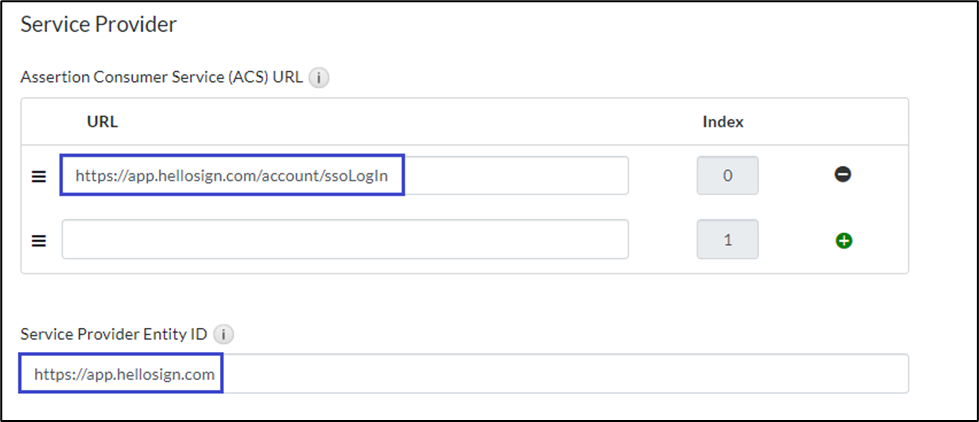The height and width of the screenshot is (422, 979).
Task: Add a new ACS URL row
Action: (x=843, y=240)
